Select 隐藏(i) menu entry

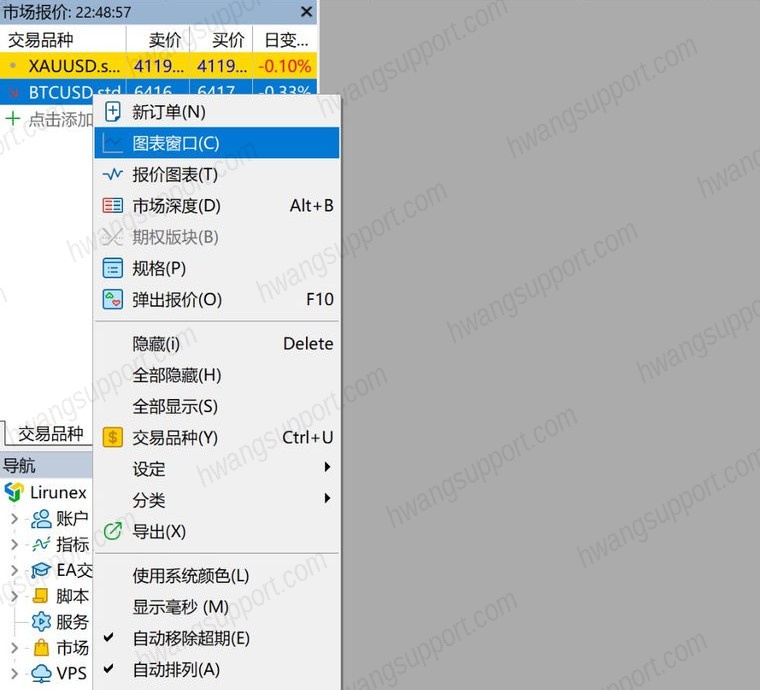click(x=217, y=344)
